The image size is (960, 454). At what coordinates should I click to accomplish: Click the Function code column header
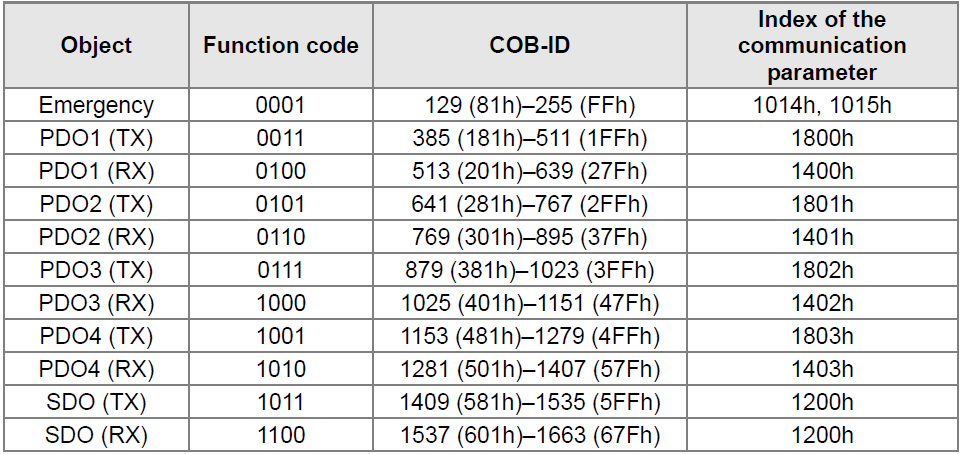(x=280, y=46)
